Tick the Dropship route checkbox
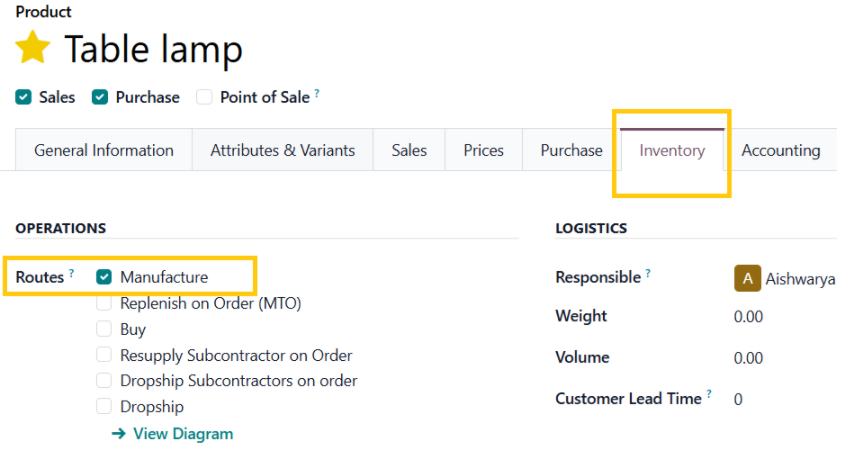The width and height of the screenshot is (860, 467). pyautogui.click(x=104, y=407)
